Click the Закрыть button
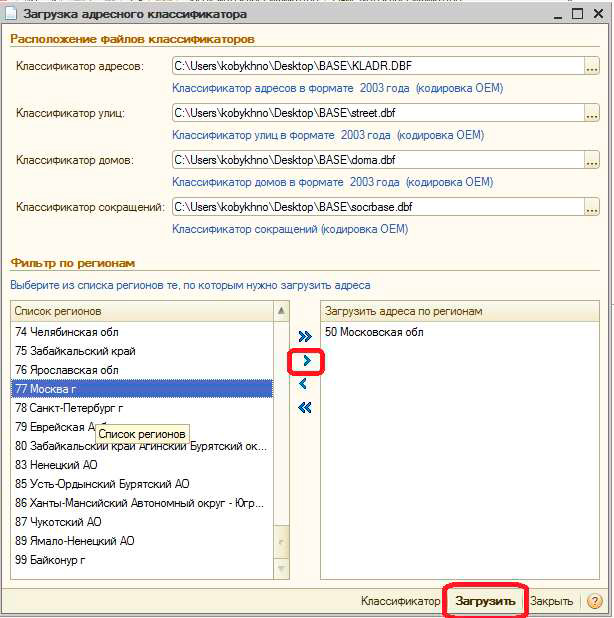Screen dimensions: 614x618 [x=551, y=601]
